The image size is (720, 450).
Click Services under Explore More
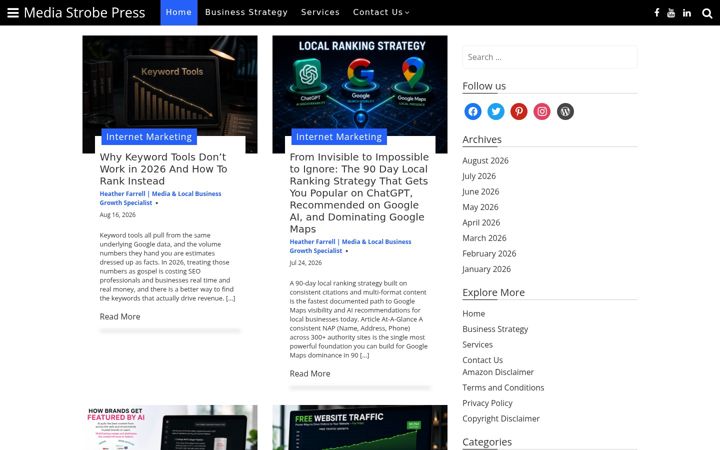click(478, 345)
